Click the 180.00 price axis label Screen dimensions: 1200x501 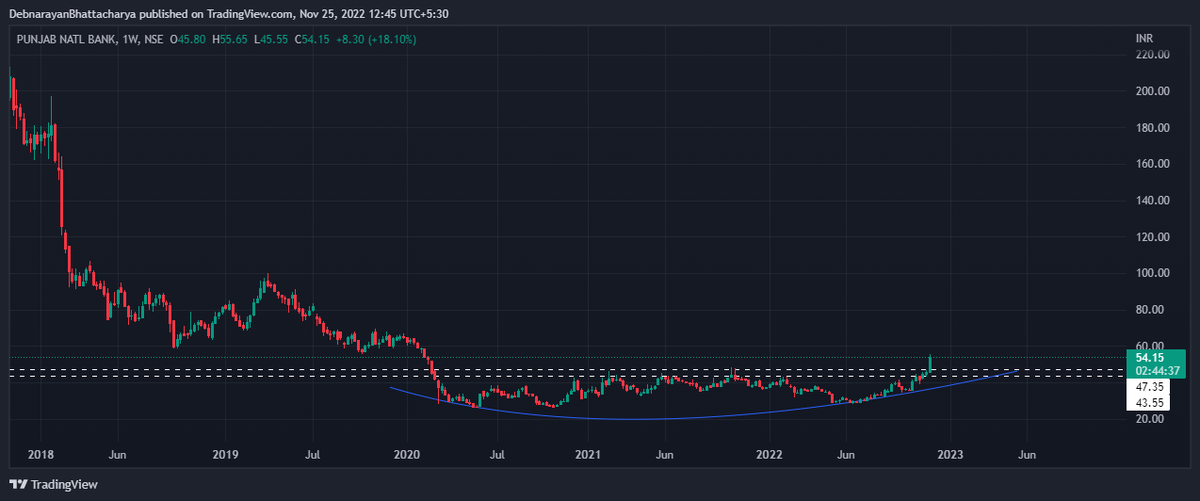1153,128
